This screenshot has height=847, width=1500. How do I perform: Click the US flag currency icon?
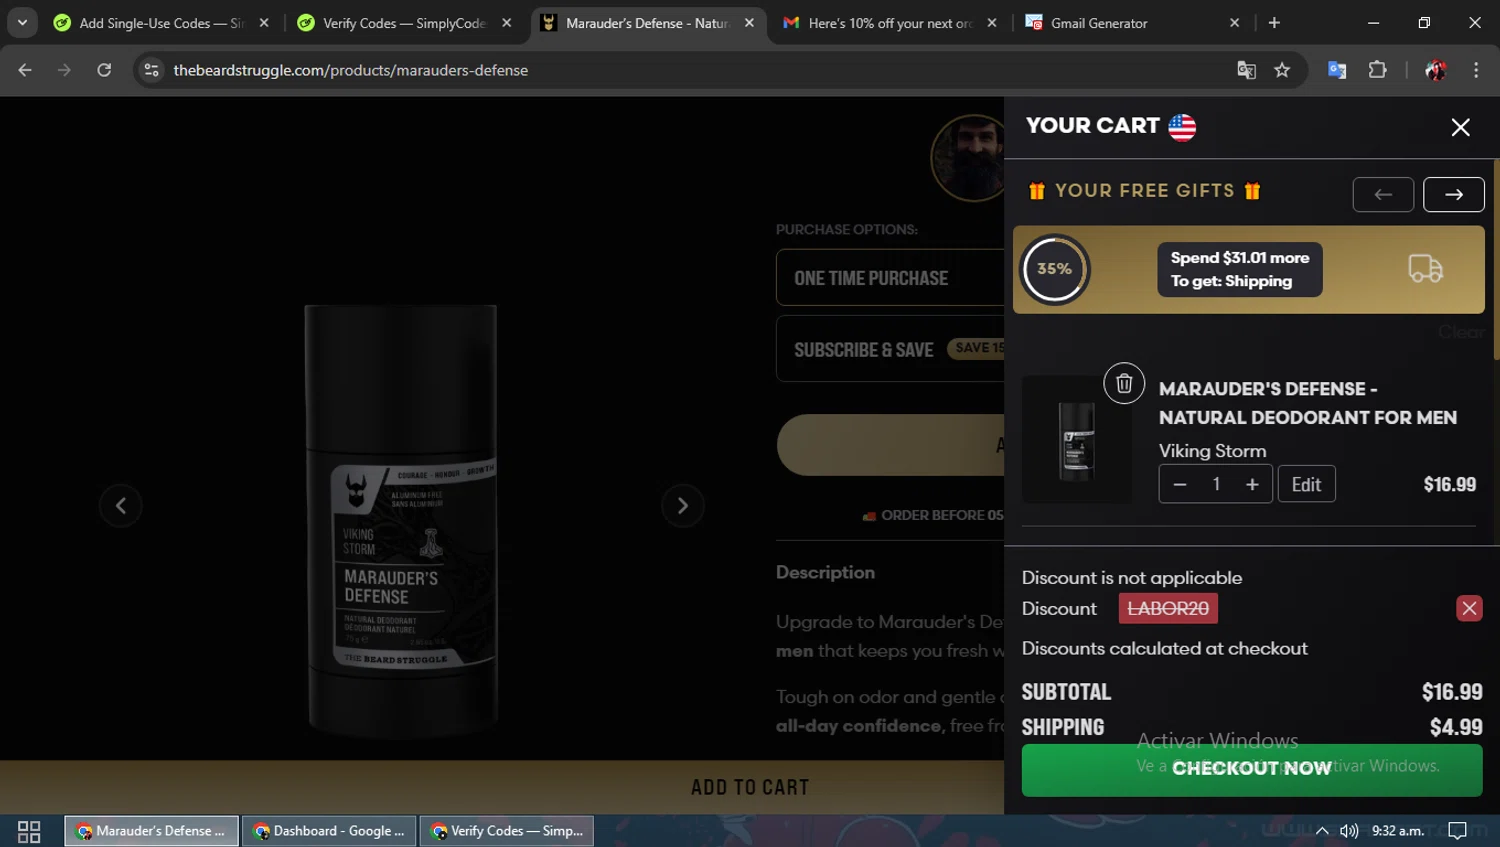click(1182, 127)
